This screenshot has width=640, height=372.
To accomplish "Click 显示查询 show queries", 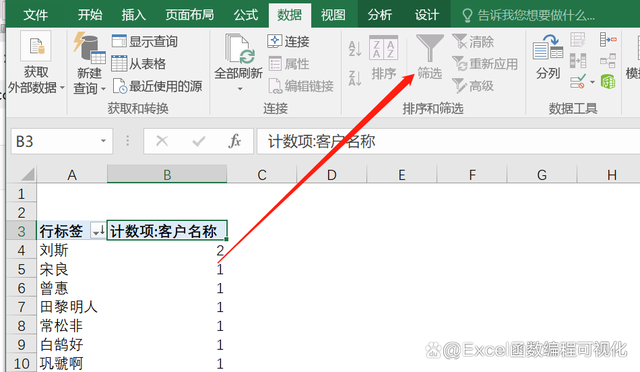I will pos(144,41).
